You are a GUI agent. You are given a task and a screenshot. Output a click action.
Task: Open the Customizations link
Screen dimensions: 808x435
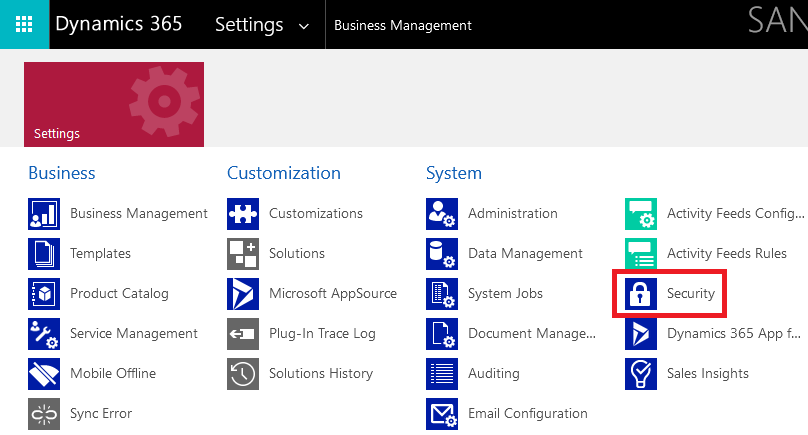[316, 213]
